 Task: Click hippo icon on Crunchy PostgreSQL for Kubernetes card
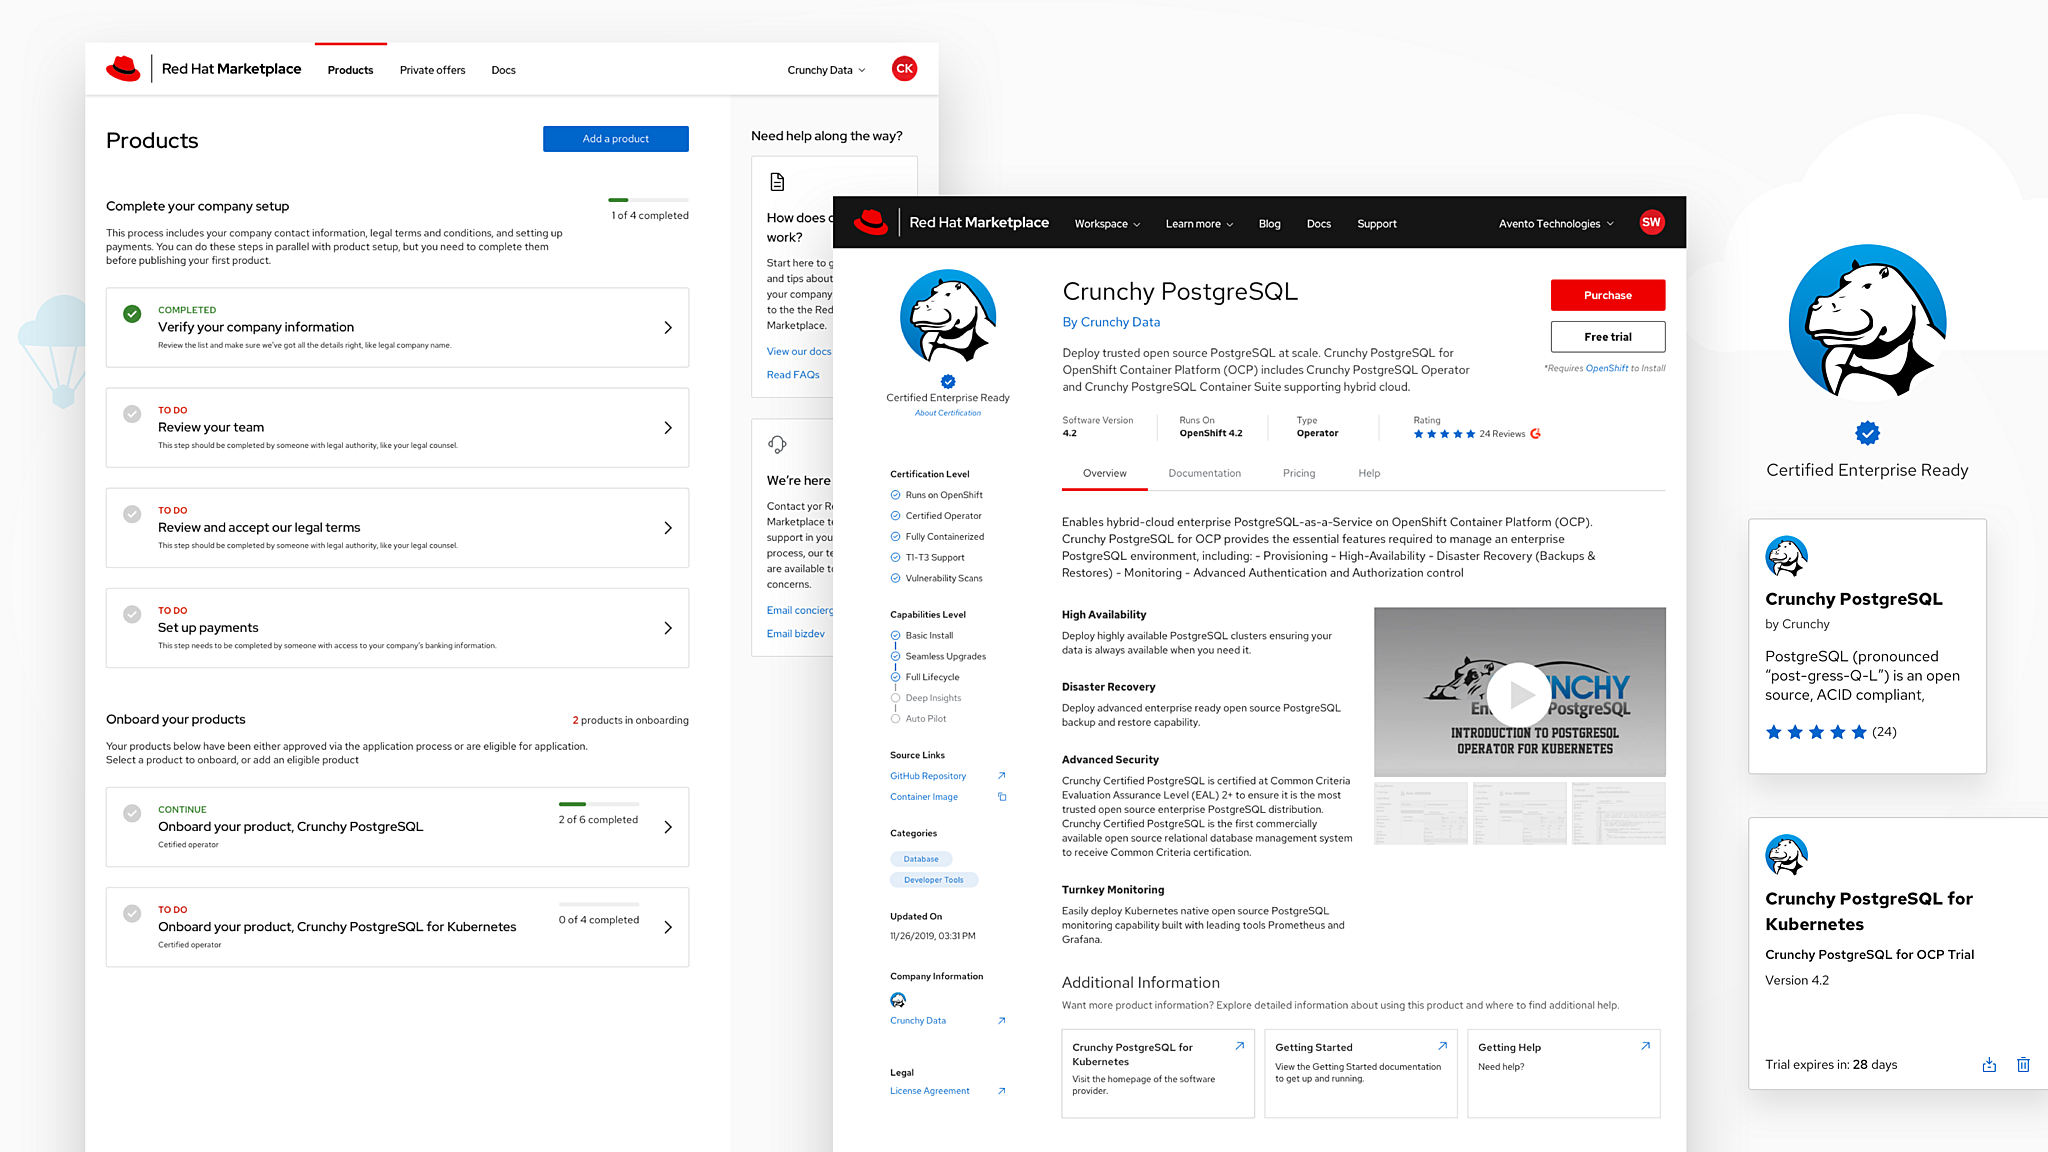coord(1786,855)
